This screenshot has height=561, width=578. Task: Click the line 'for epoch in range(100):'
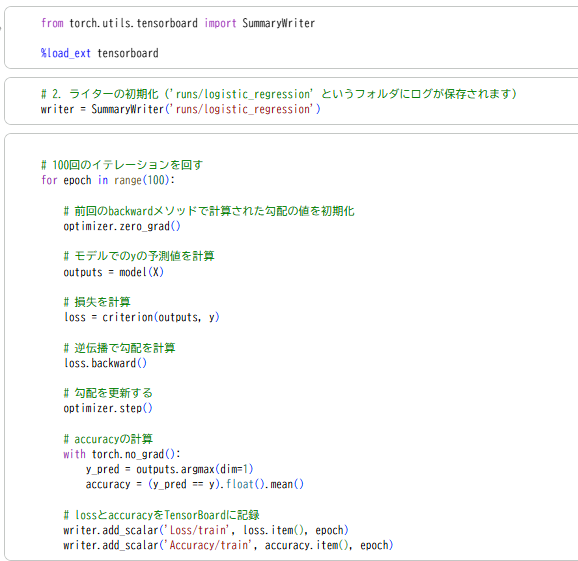coord(108,180)
